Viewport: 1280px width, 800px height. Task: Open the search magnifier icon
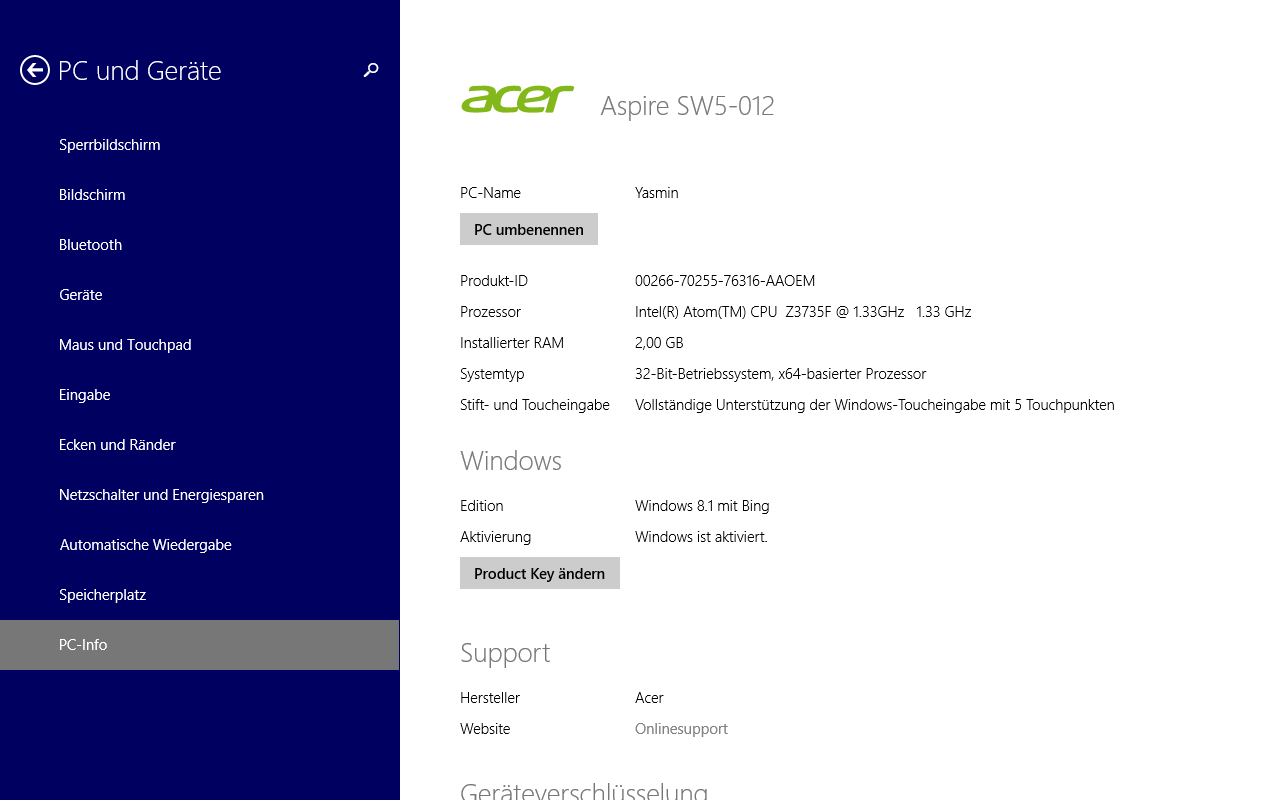point(371,70)
